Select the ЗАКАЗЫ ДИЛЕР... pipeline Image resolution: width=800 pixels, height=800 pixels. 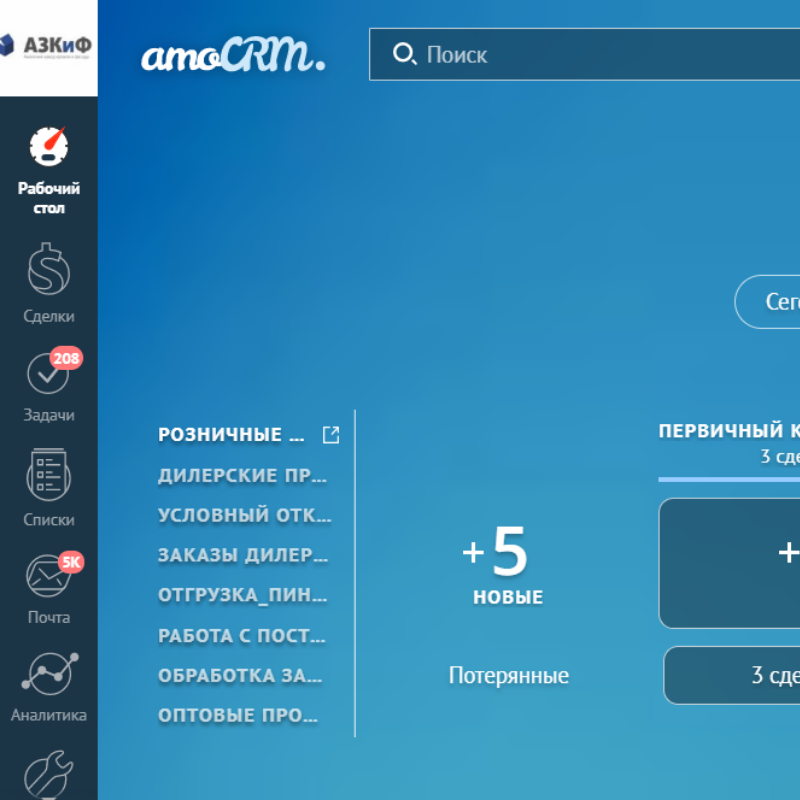point(242,556)
